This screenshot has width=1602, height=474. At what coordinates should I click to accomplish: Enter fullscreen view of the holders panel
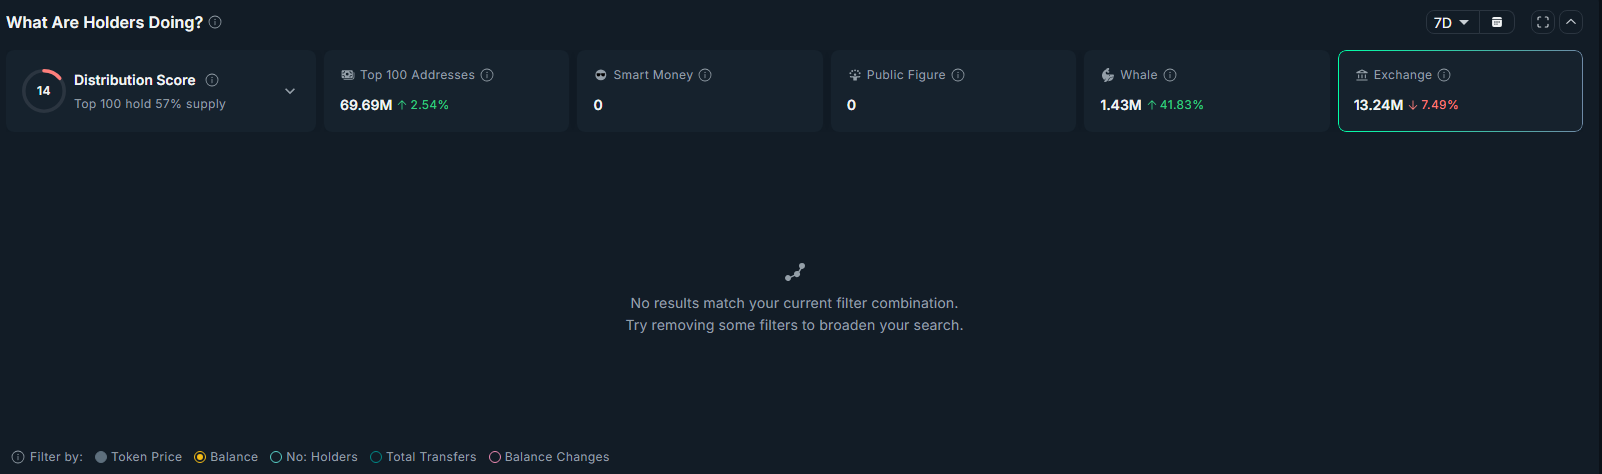coord(1543,22)
